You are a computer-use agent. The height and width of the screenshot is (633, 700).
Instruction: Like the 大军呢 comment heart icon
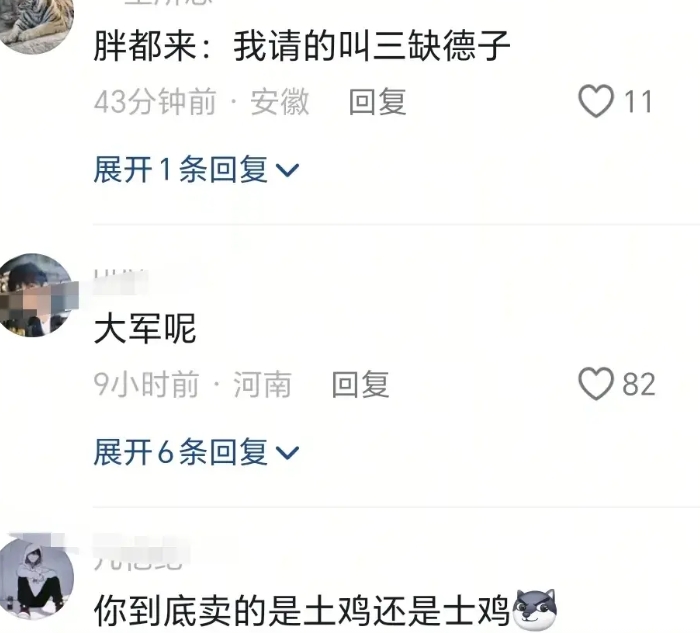[596, 384]
